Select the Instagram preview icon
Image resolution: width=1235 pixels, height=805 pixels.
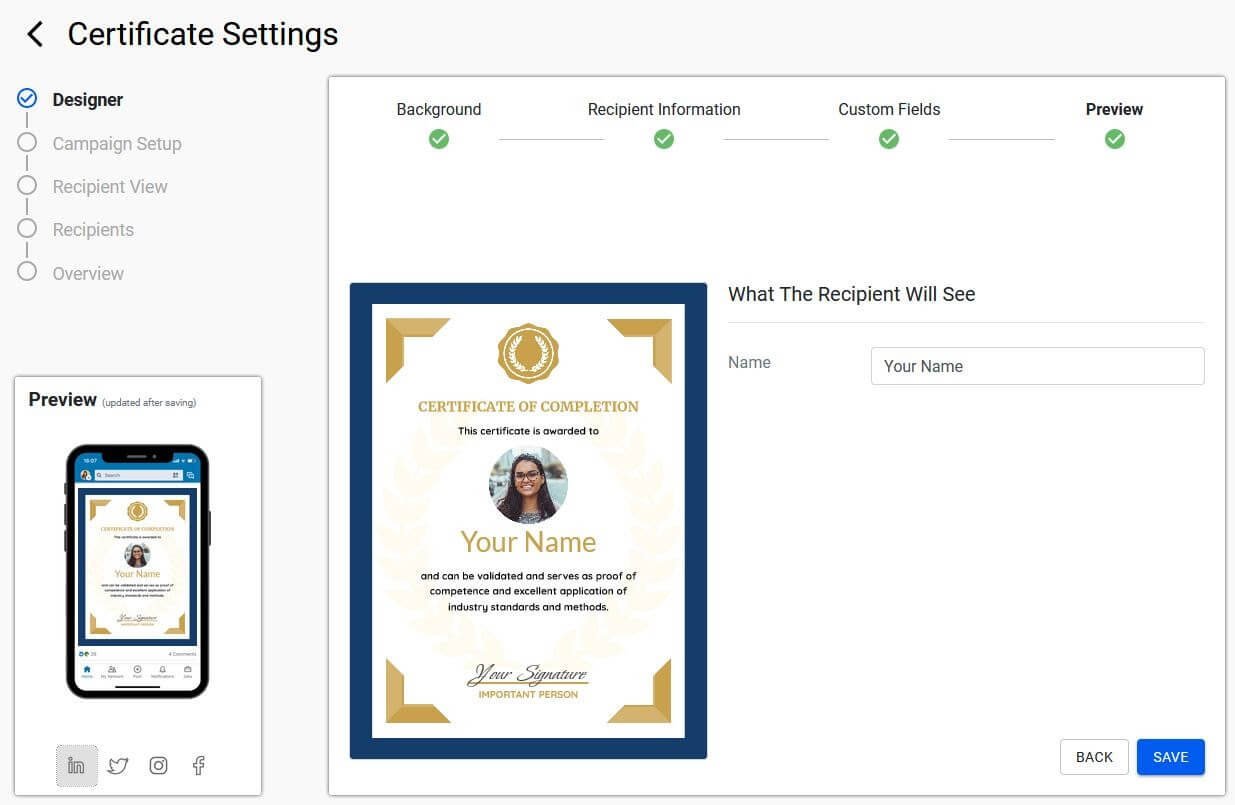pyautogui.click(x=157, y=765)
